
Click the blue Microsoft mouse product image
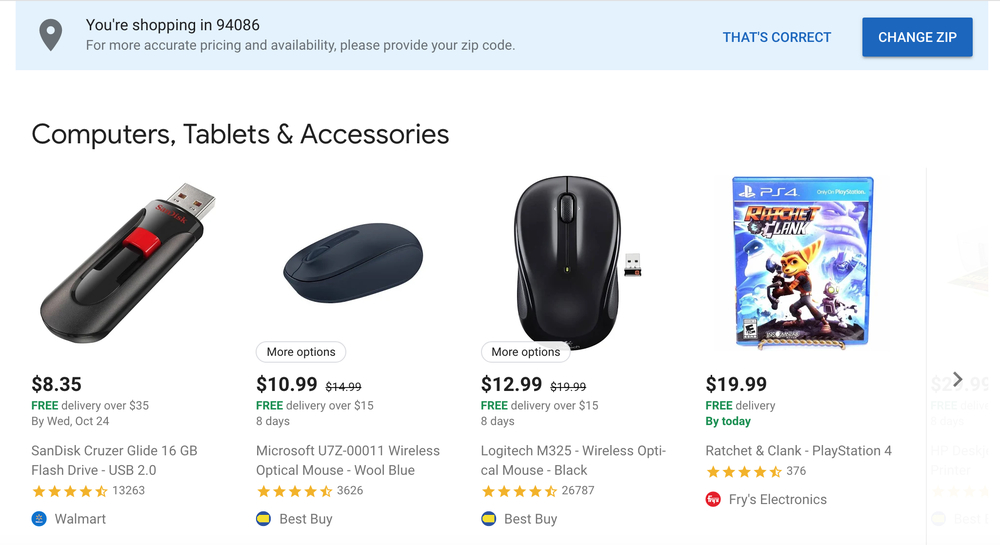click(352, 264)
